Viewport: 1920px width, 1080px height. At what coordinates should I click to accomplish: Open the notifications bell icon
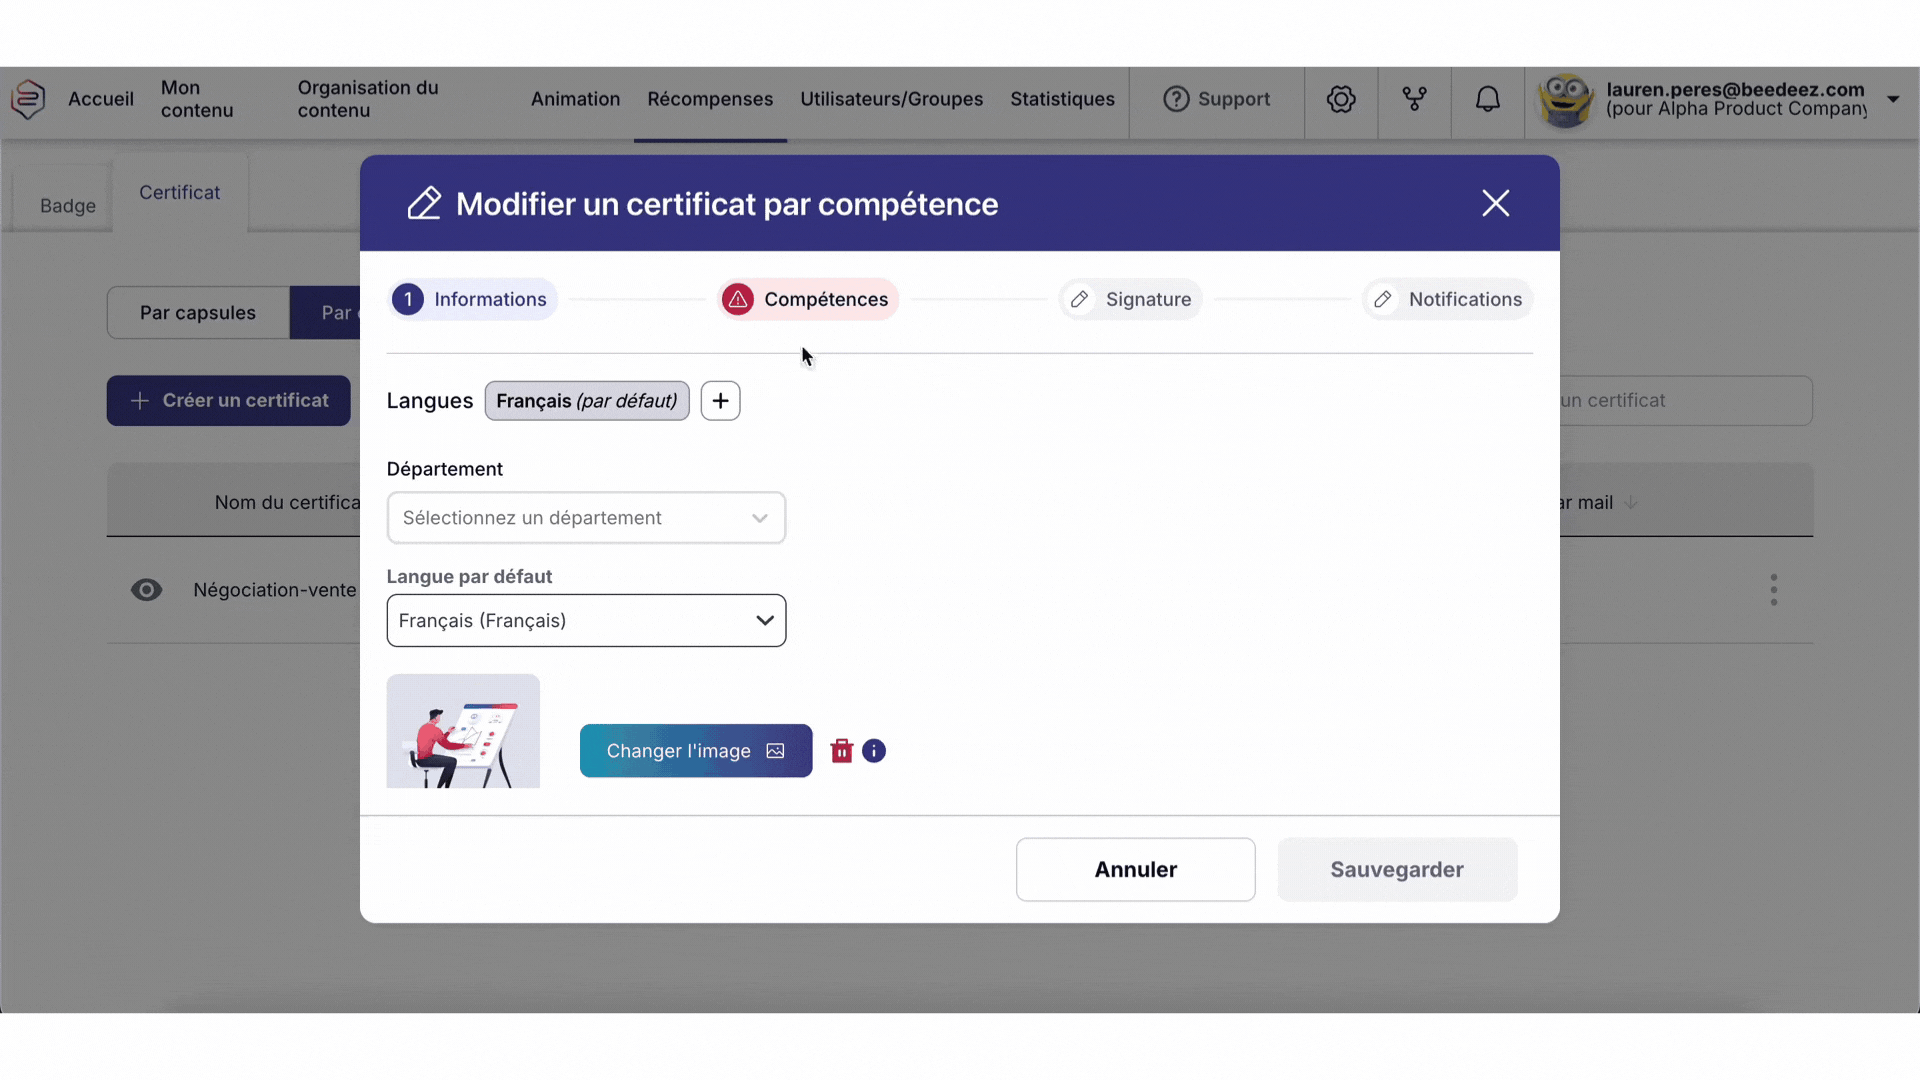point(1488,100)
